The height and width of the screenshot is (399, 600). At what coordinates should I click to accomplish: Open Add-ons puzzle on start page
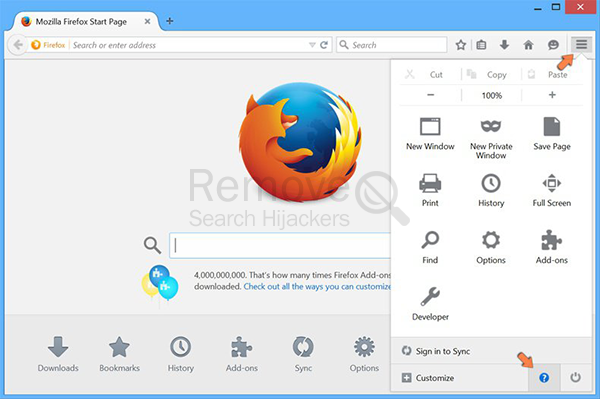[242, 354]
